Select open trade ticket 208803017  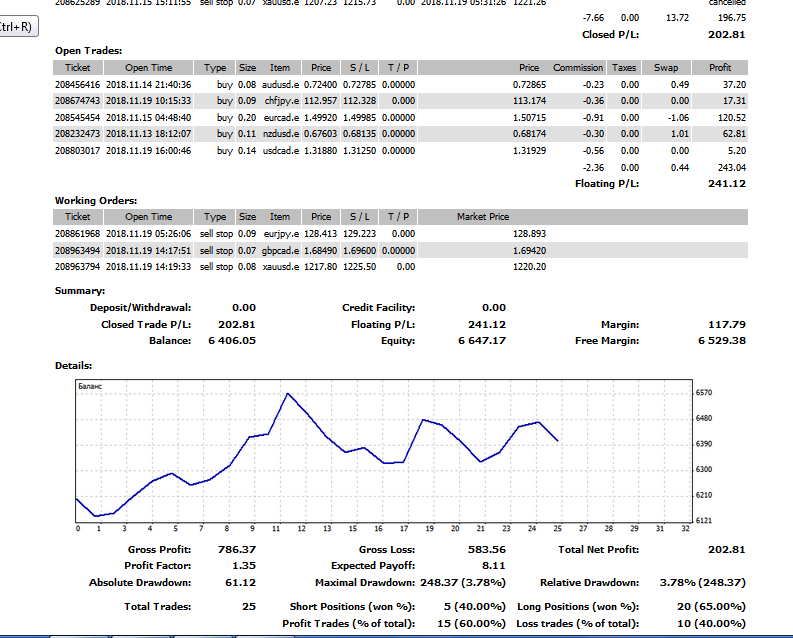pyautogui.click(x=77, y=151)
